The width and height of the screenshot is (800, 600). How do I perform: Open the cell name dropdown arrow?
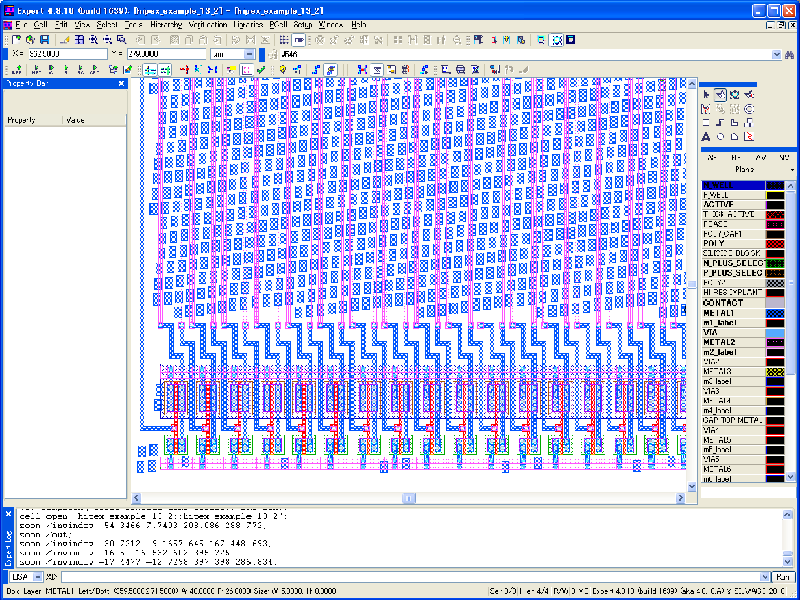775,54
